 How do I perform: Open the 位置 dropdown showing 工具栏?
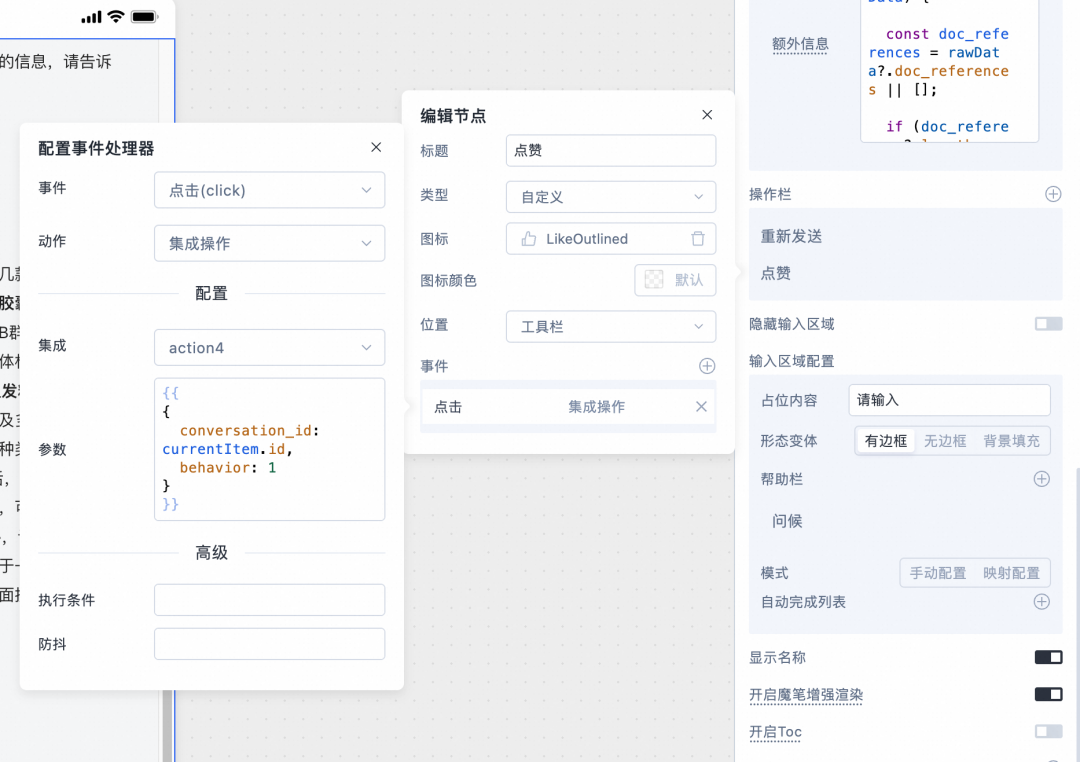click(610, 326)
